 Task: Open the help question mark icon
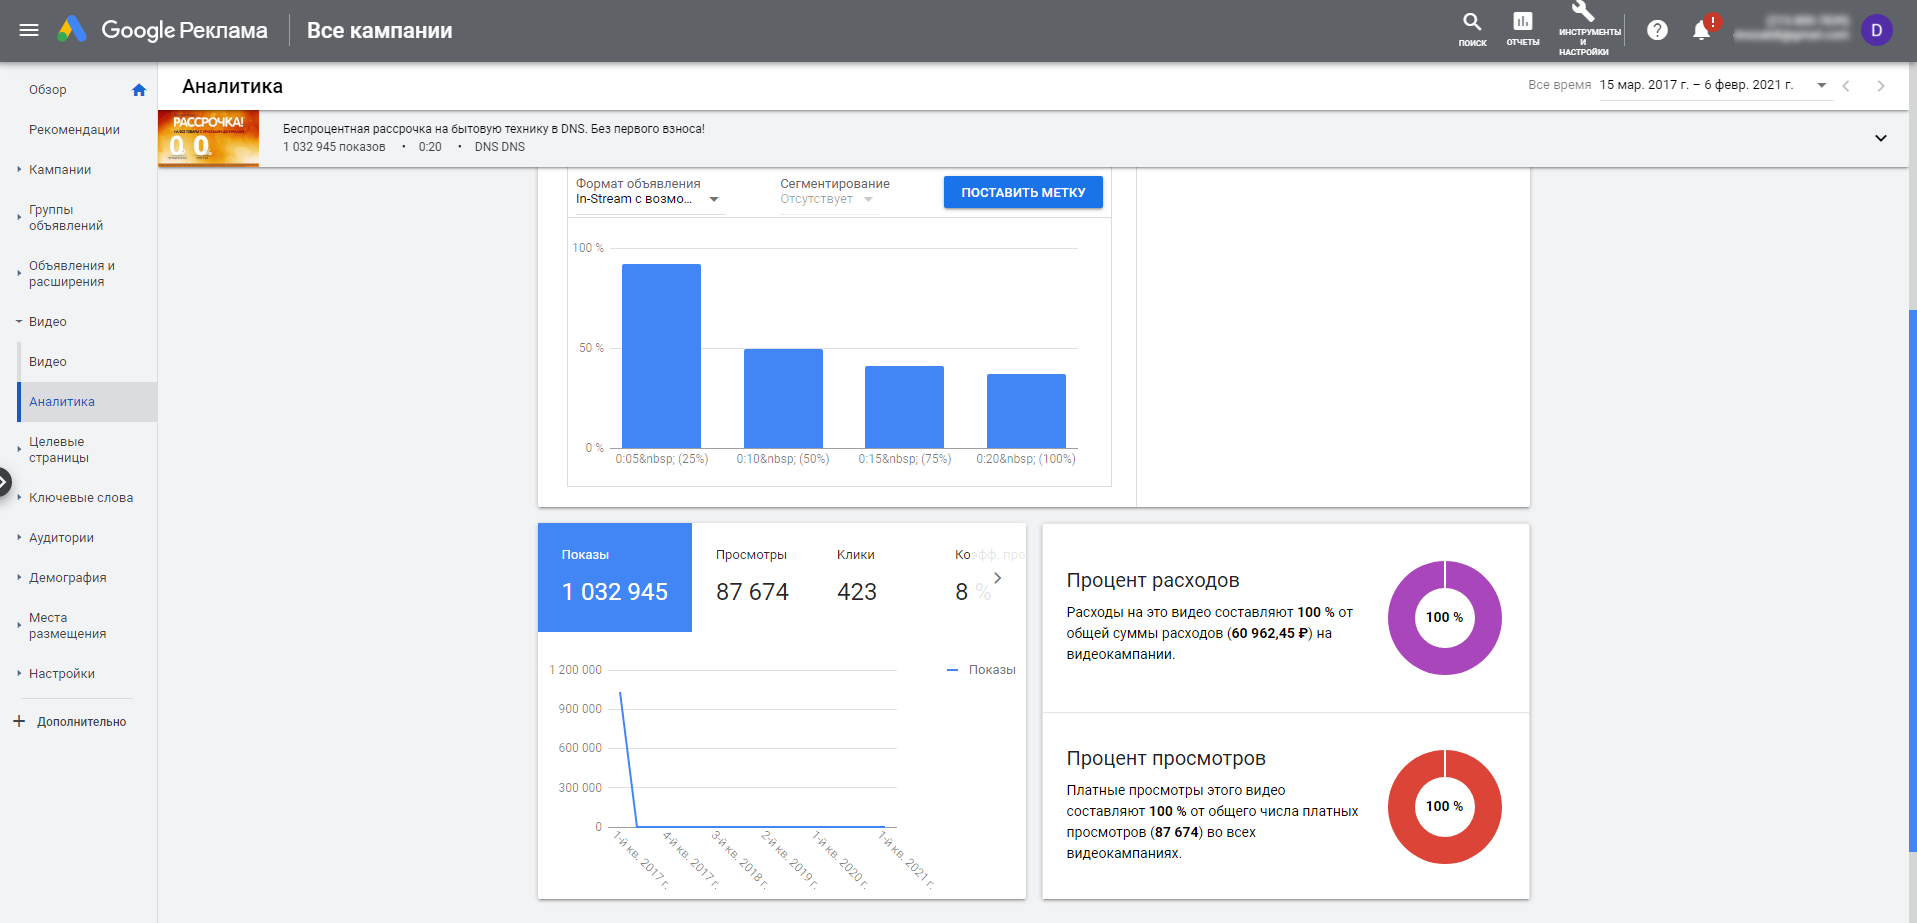(1657, 30)
